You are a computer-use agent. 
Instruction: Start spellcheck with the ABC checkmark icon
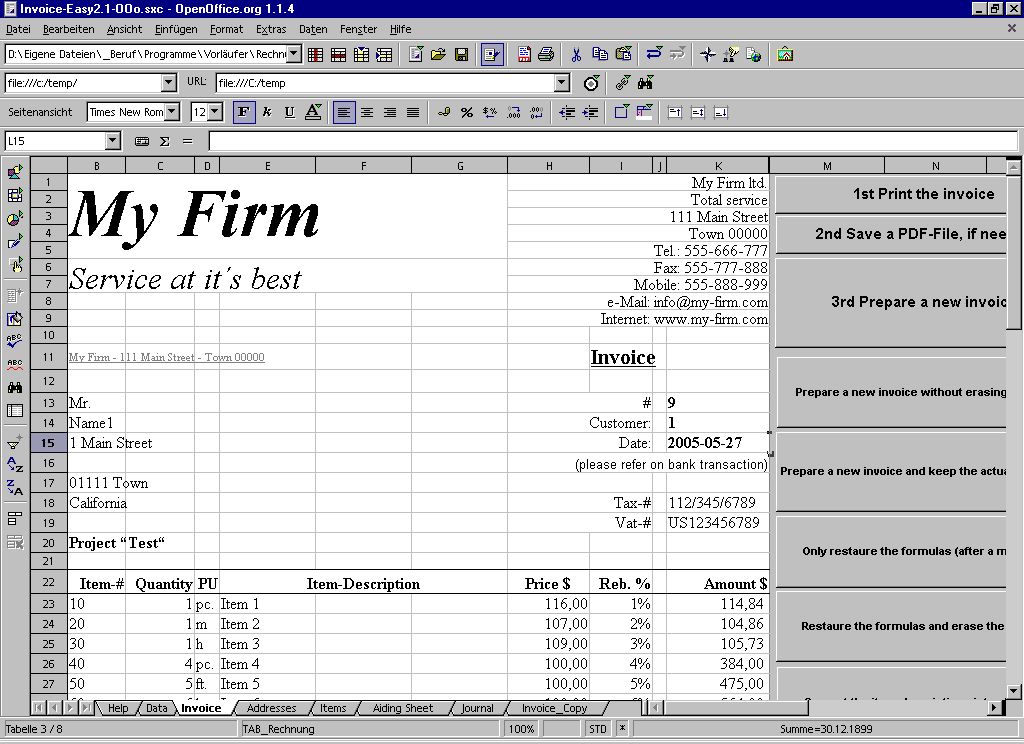pyautogui.click(x=14, y=340)
